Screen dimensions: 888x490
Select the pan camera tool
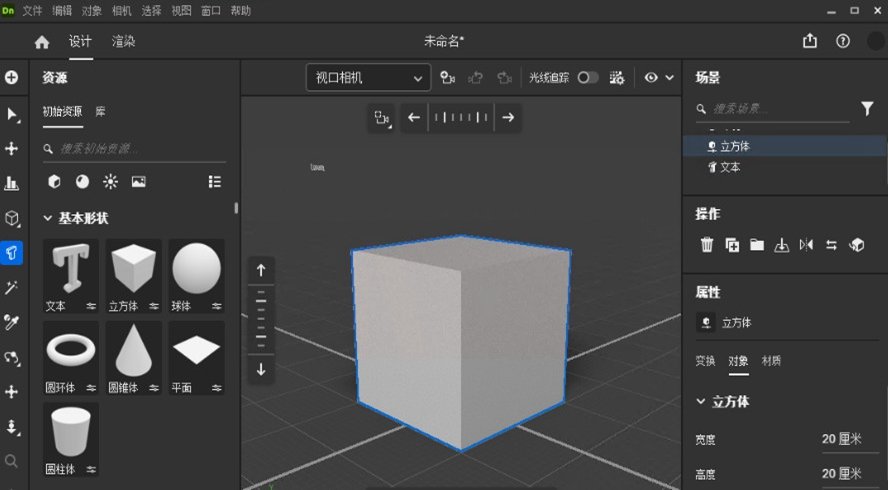coord(11,392)
